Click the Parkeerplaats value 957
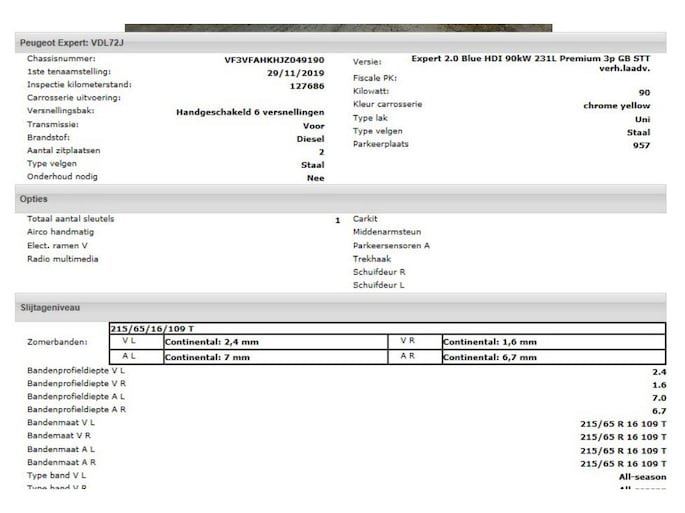685x513 pixels. click(641, 145)
